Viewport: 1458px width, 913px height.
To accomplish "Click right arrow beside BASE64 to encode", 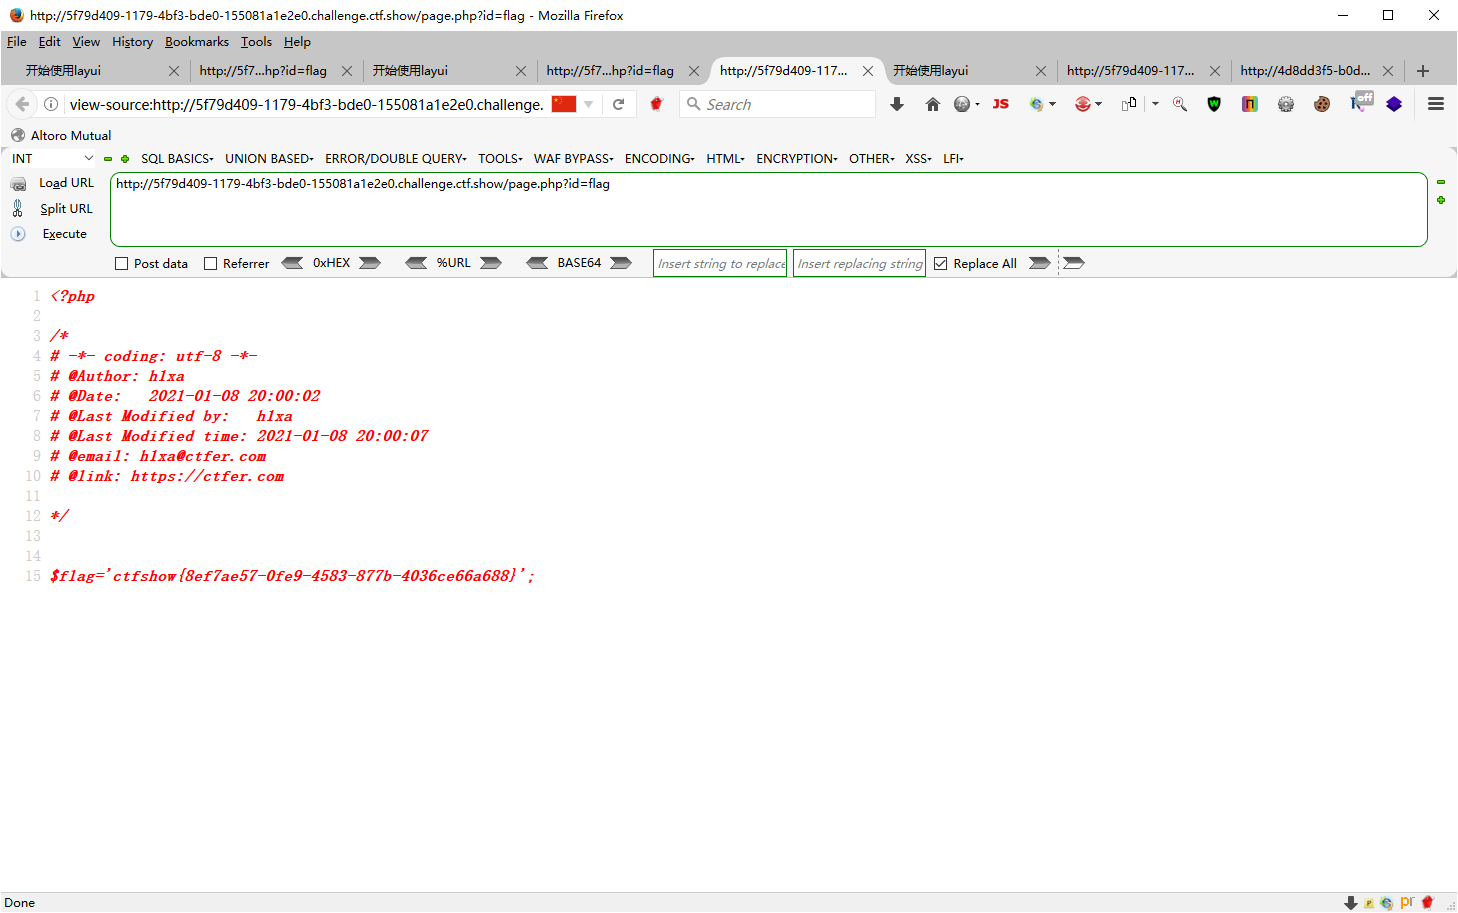I will 621,263.
